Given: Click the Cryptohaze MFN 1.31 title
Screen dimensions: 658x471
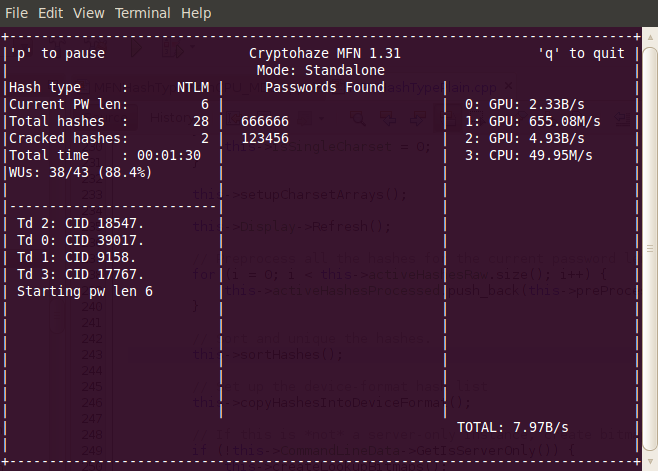Looking at the screenshot, I should tap(324, 53).
